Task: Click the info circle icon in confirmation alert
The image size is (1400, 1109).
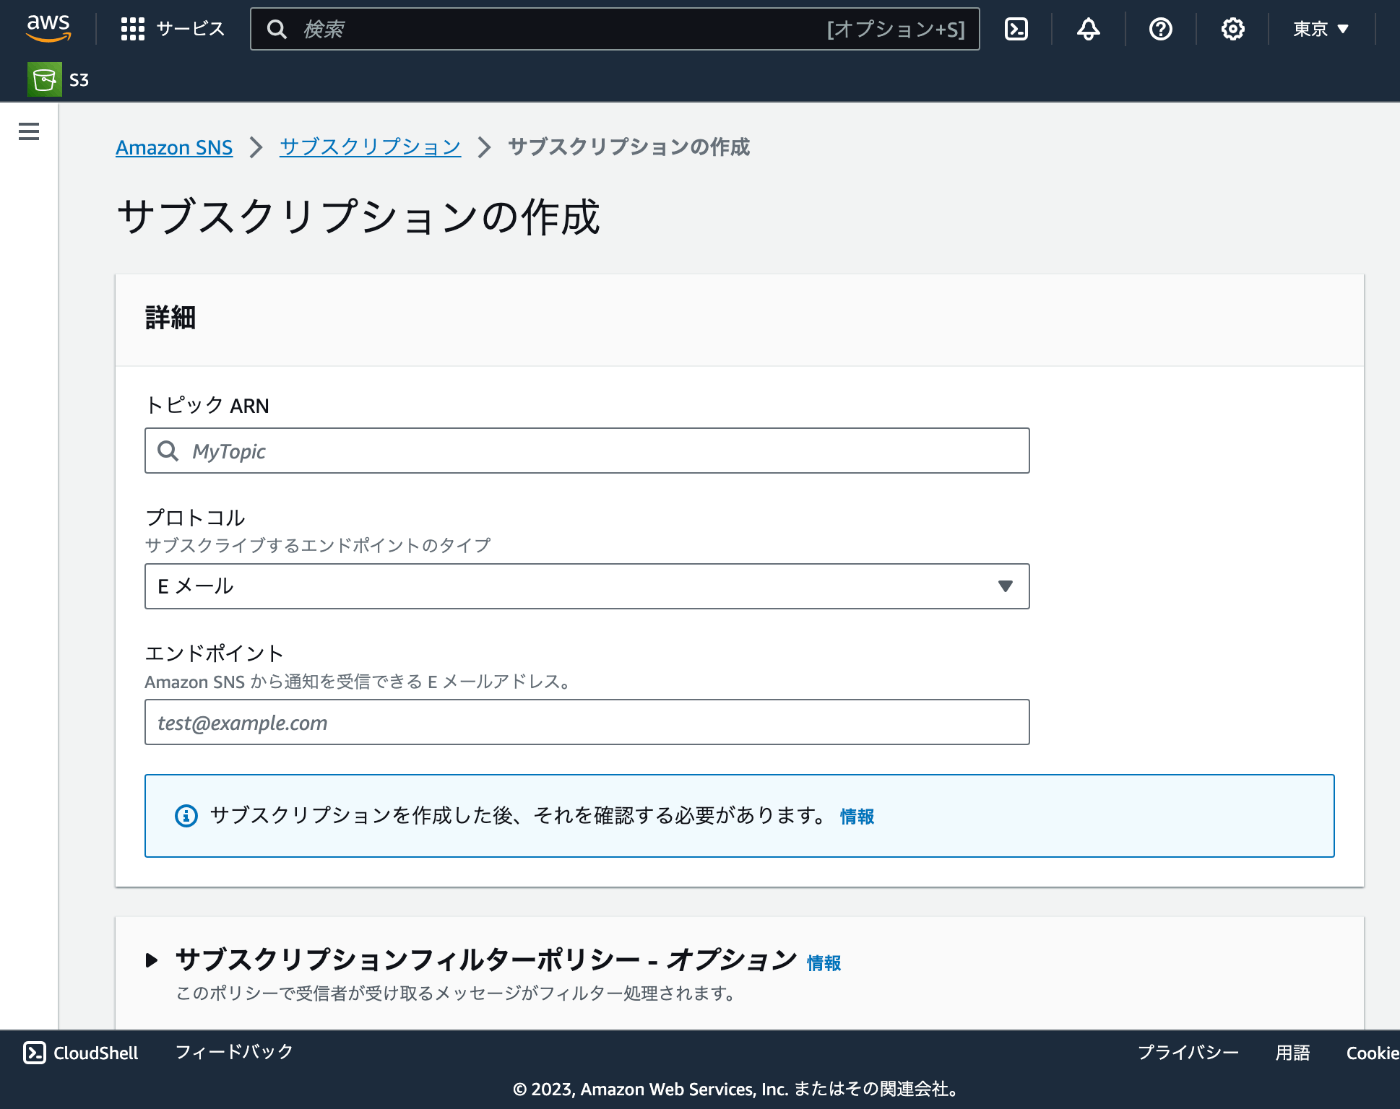Action: pyautogui.click(x=186, y=816)
